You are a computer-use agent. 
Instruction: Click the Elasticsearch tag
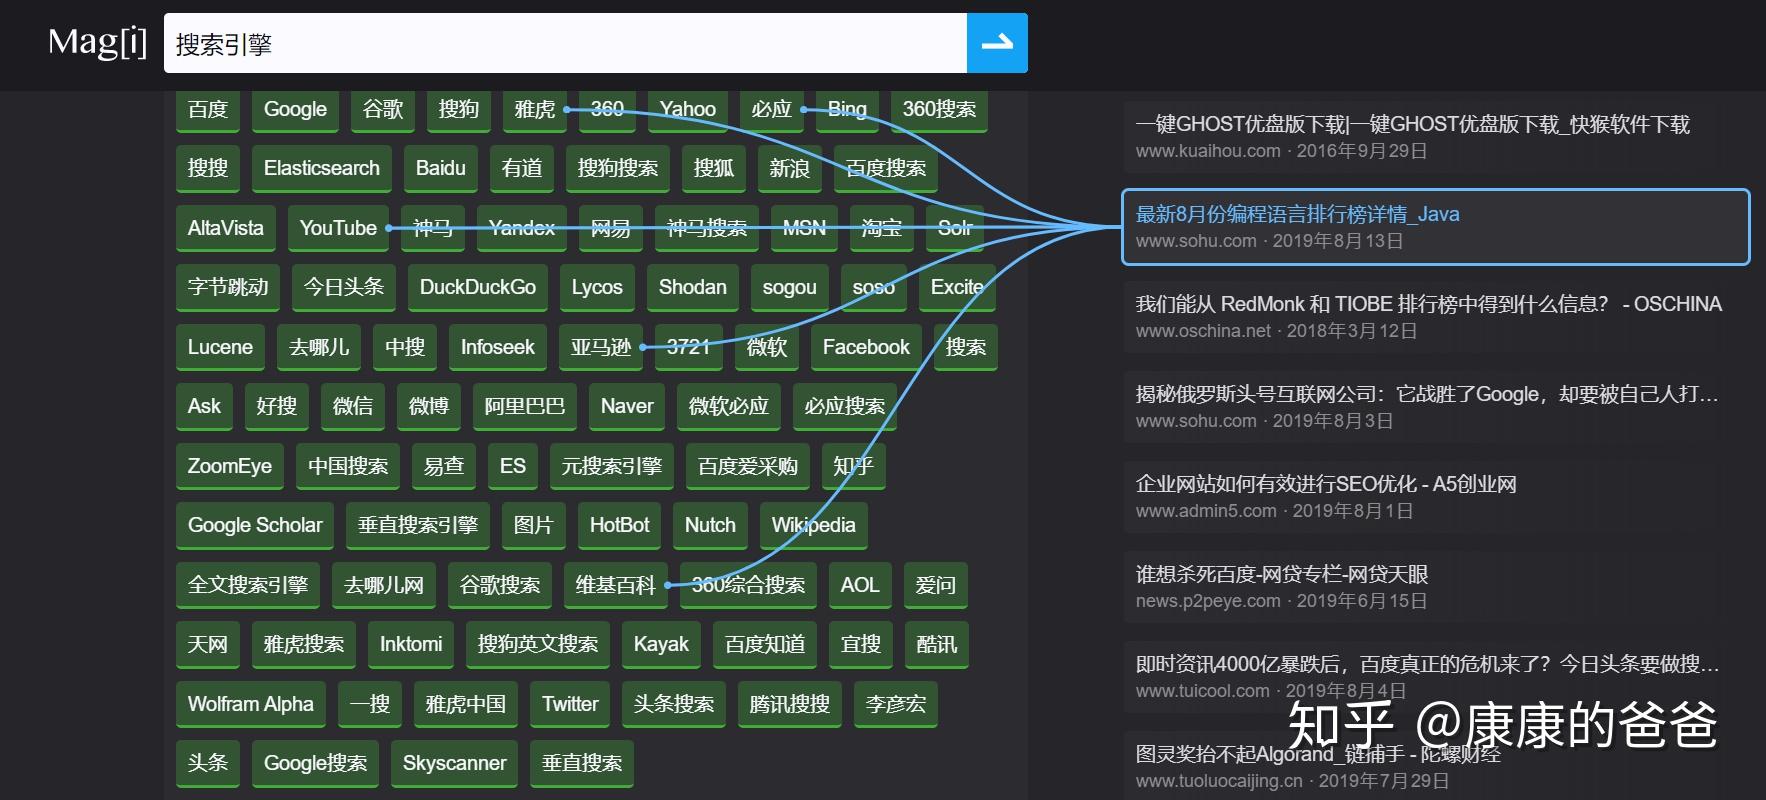(x=322, y=169)
